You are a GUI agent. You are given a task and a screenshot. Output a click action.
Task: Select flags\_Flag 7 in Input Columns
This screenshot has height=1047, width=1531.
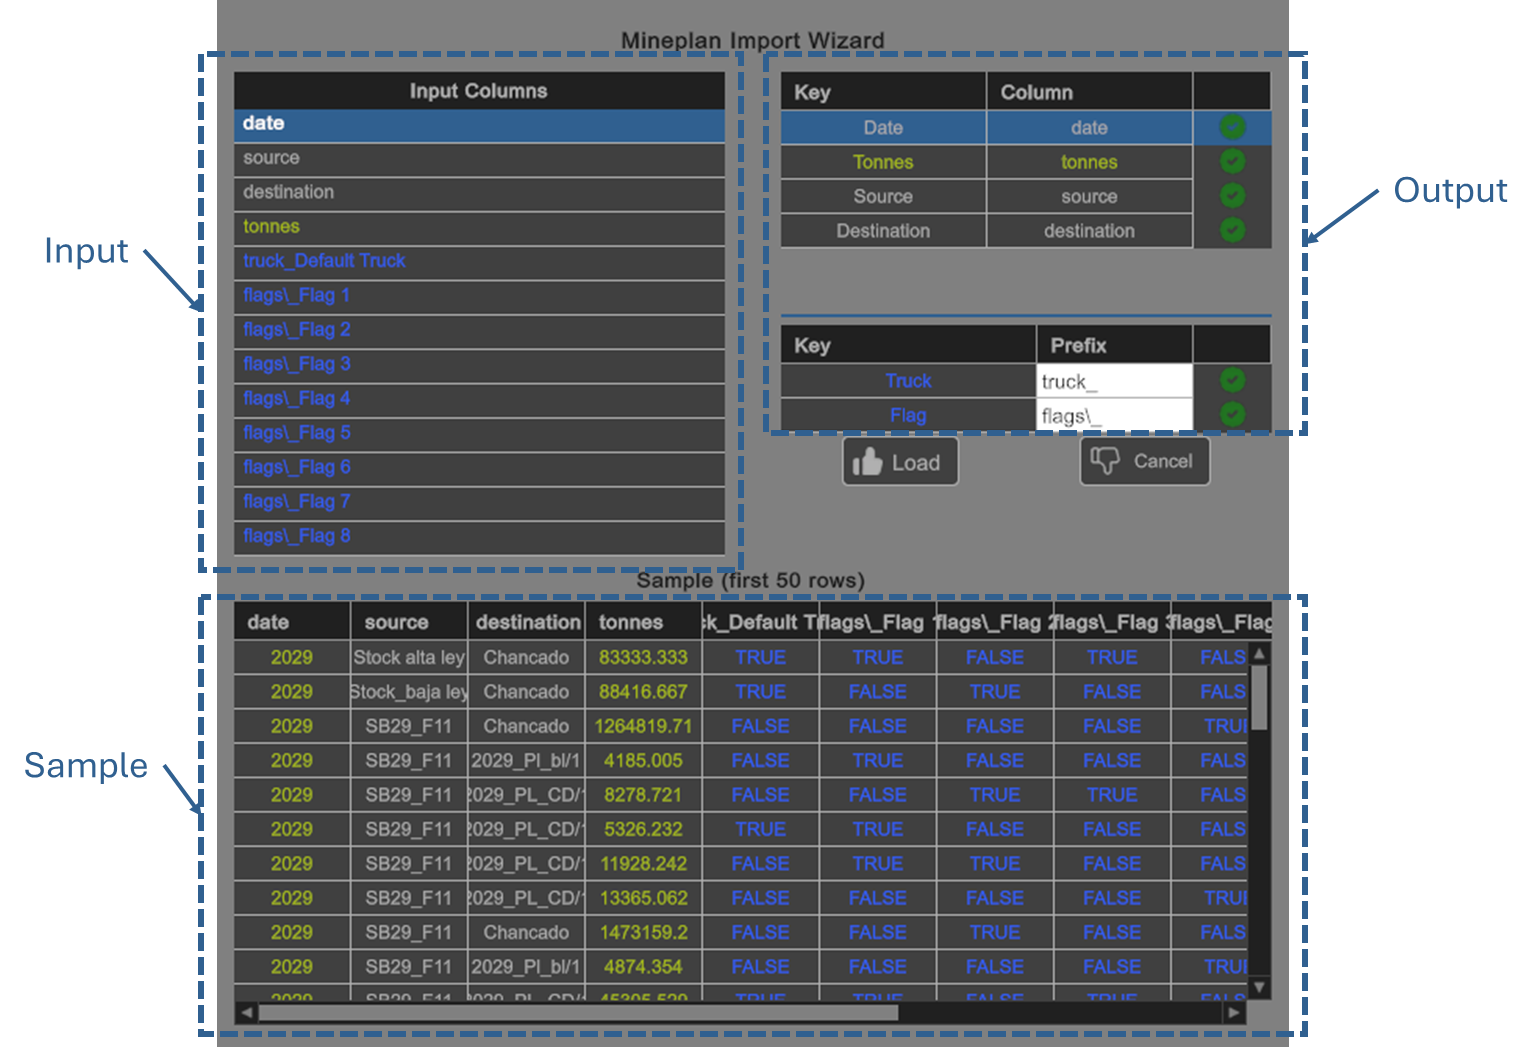(x=479, y=502)
